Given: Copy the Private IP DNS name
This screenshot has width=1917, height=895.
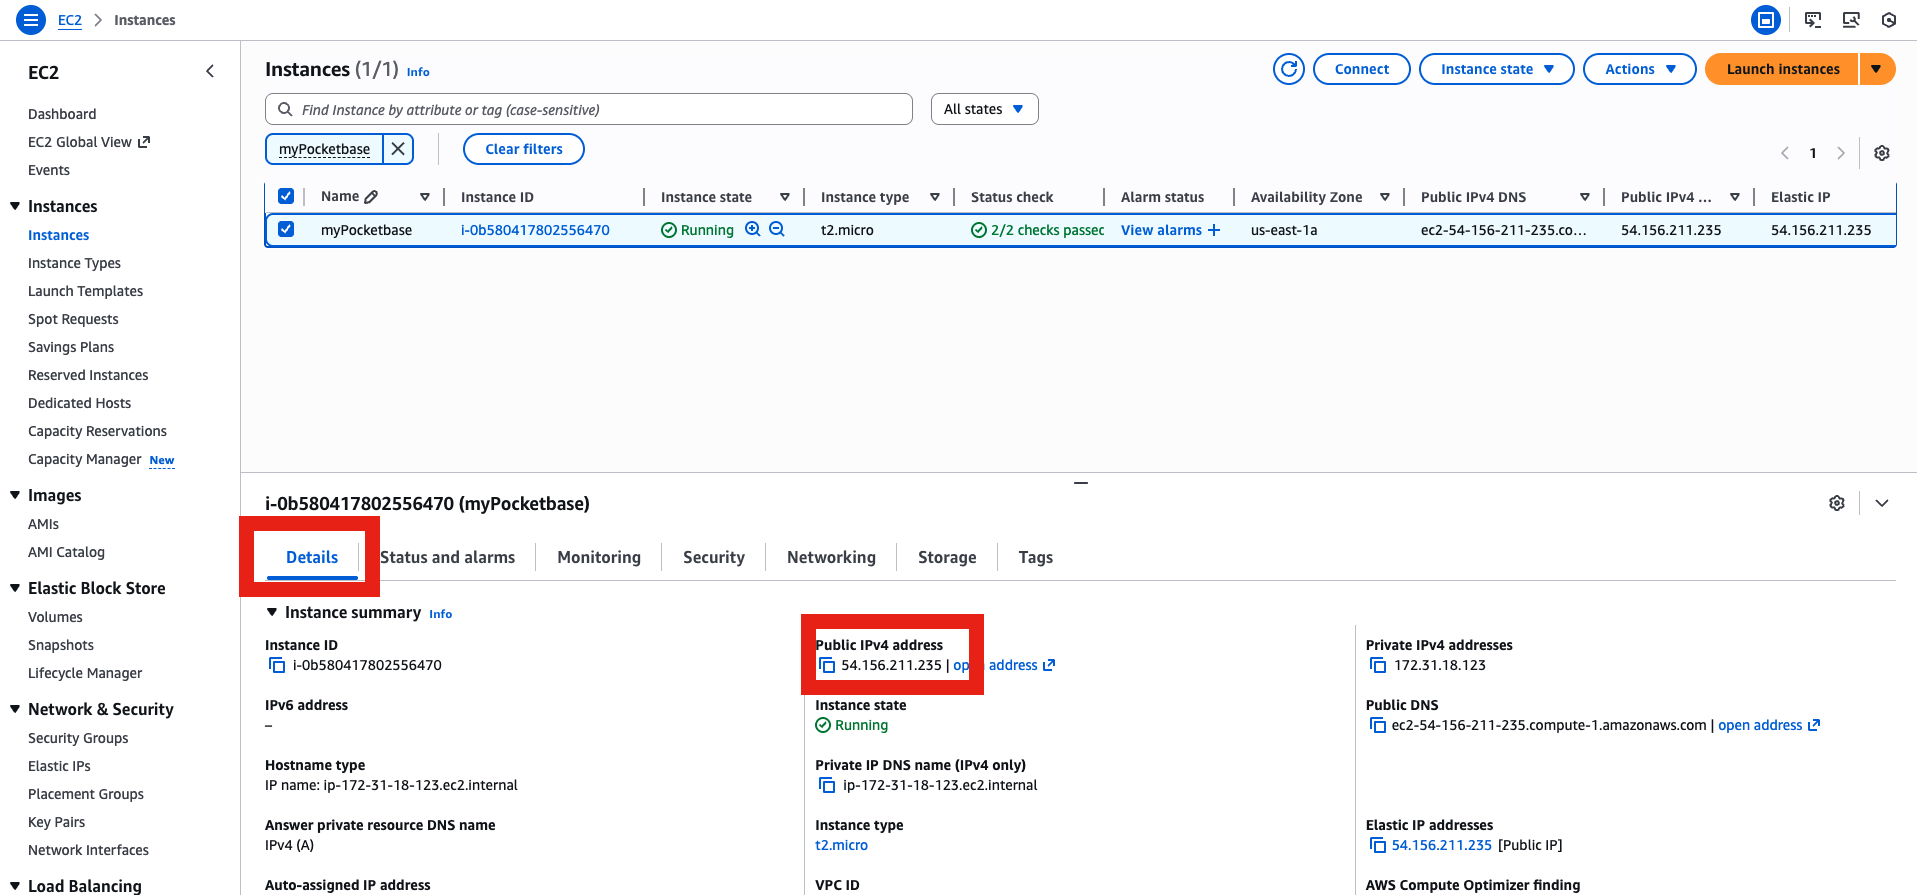Looking at the screenshot, I should (x=827, y=785).
